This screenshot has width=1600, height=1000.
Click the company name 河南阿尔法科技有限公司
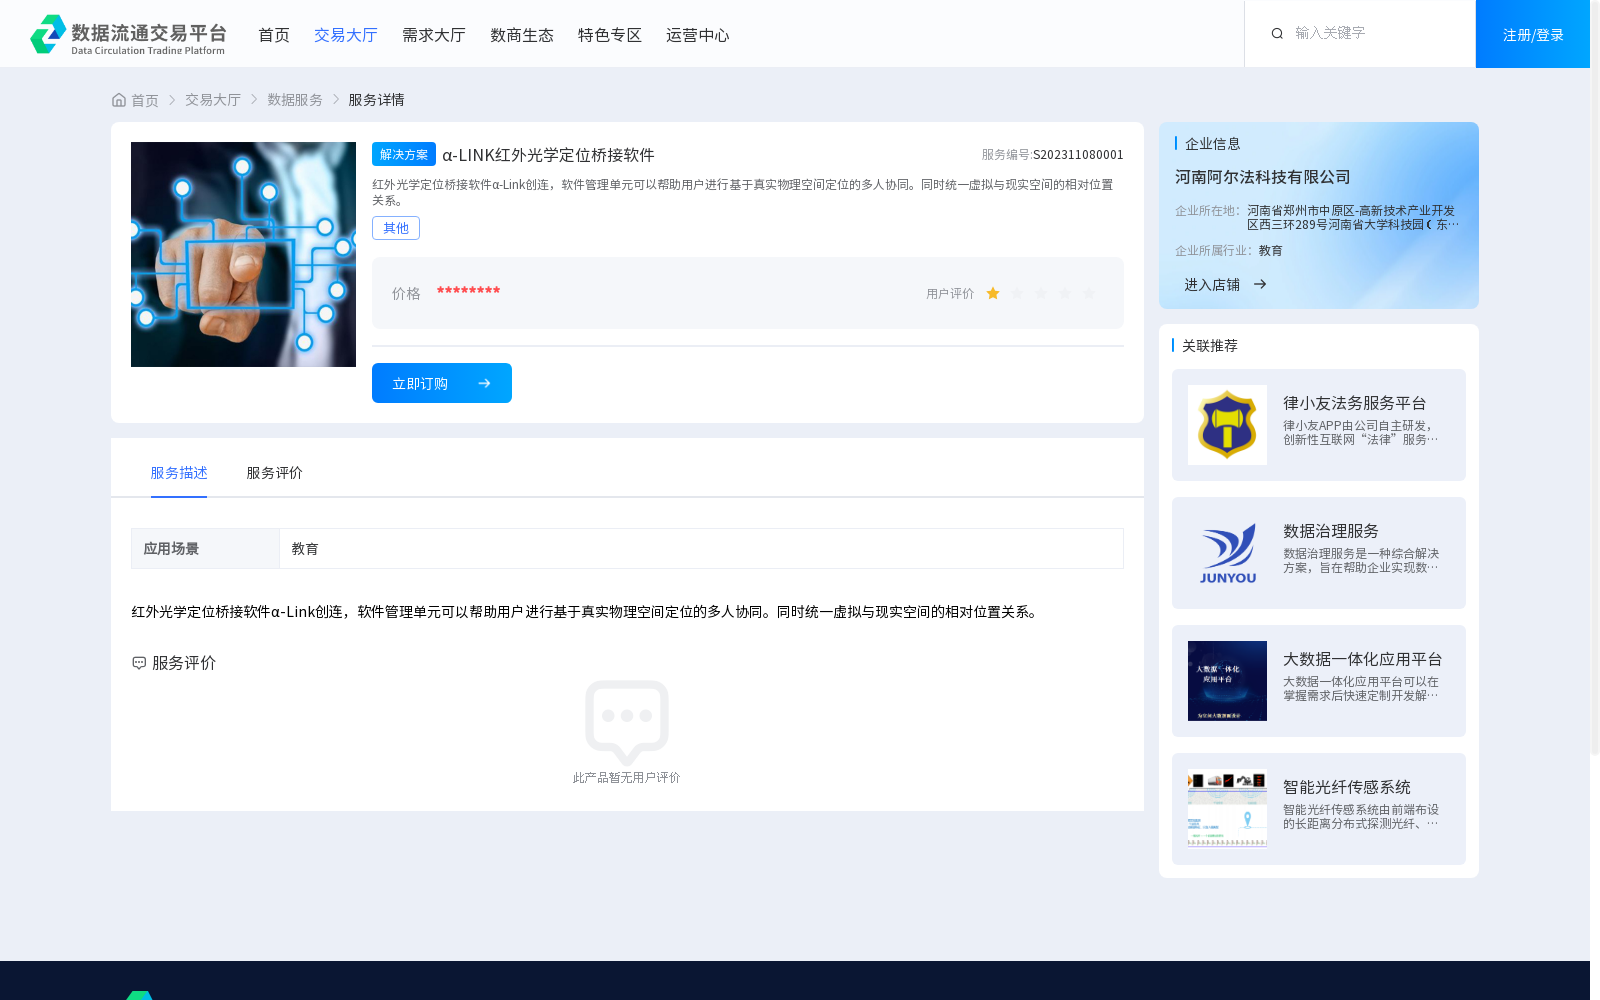click(x=1263, y=177)
